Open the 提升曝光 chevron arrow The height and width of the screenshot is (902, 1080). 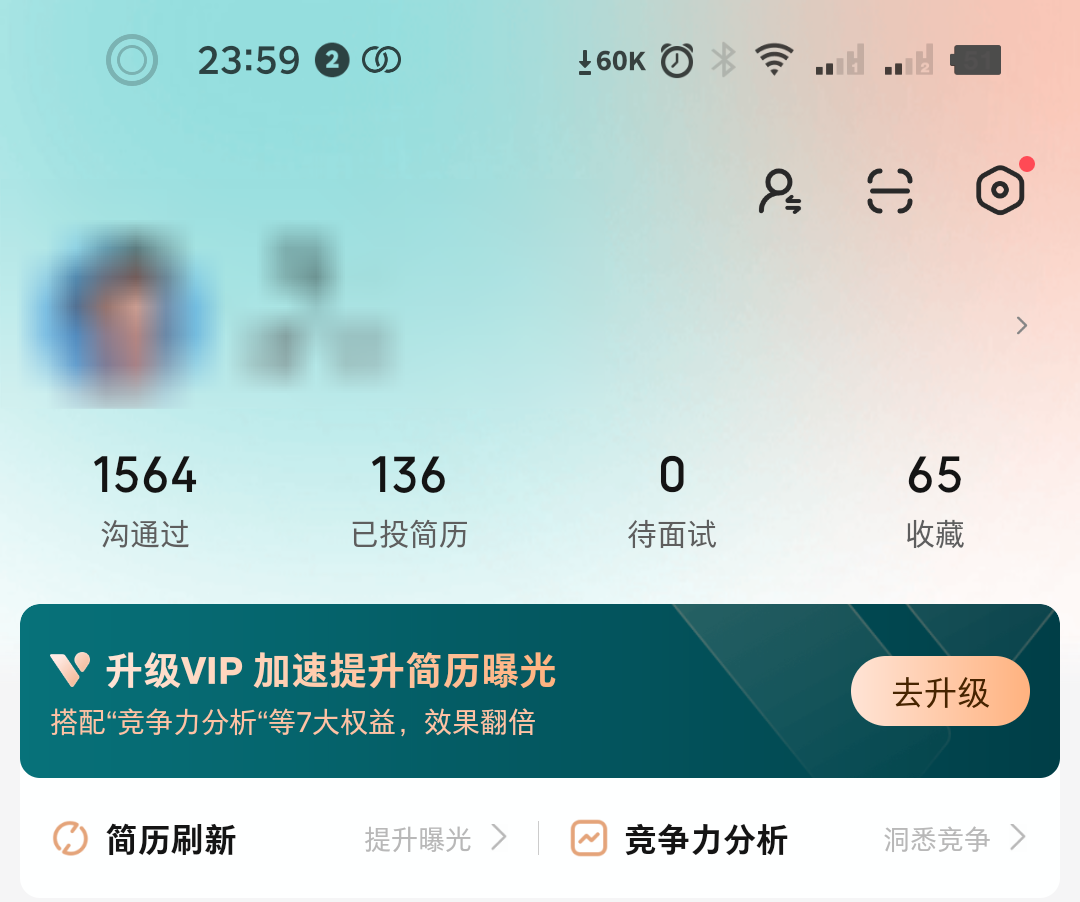click(499, 838)
